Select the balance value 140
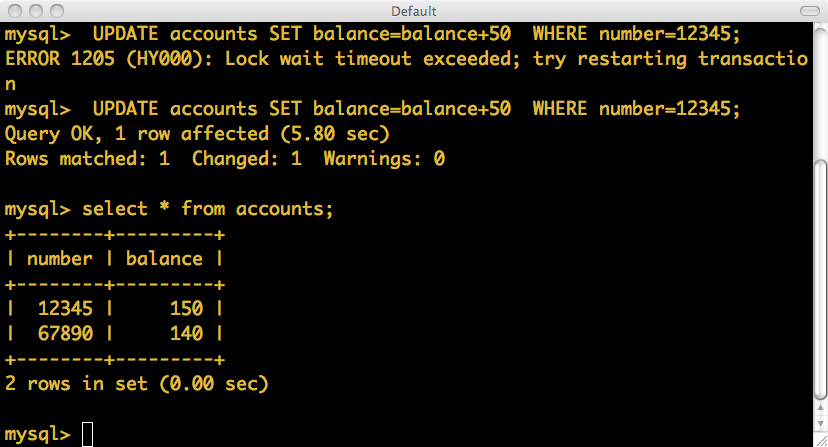 186,333
